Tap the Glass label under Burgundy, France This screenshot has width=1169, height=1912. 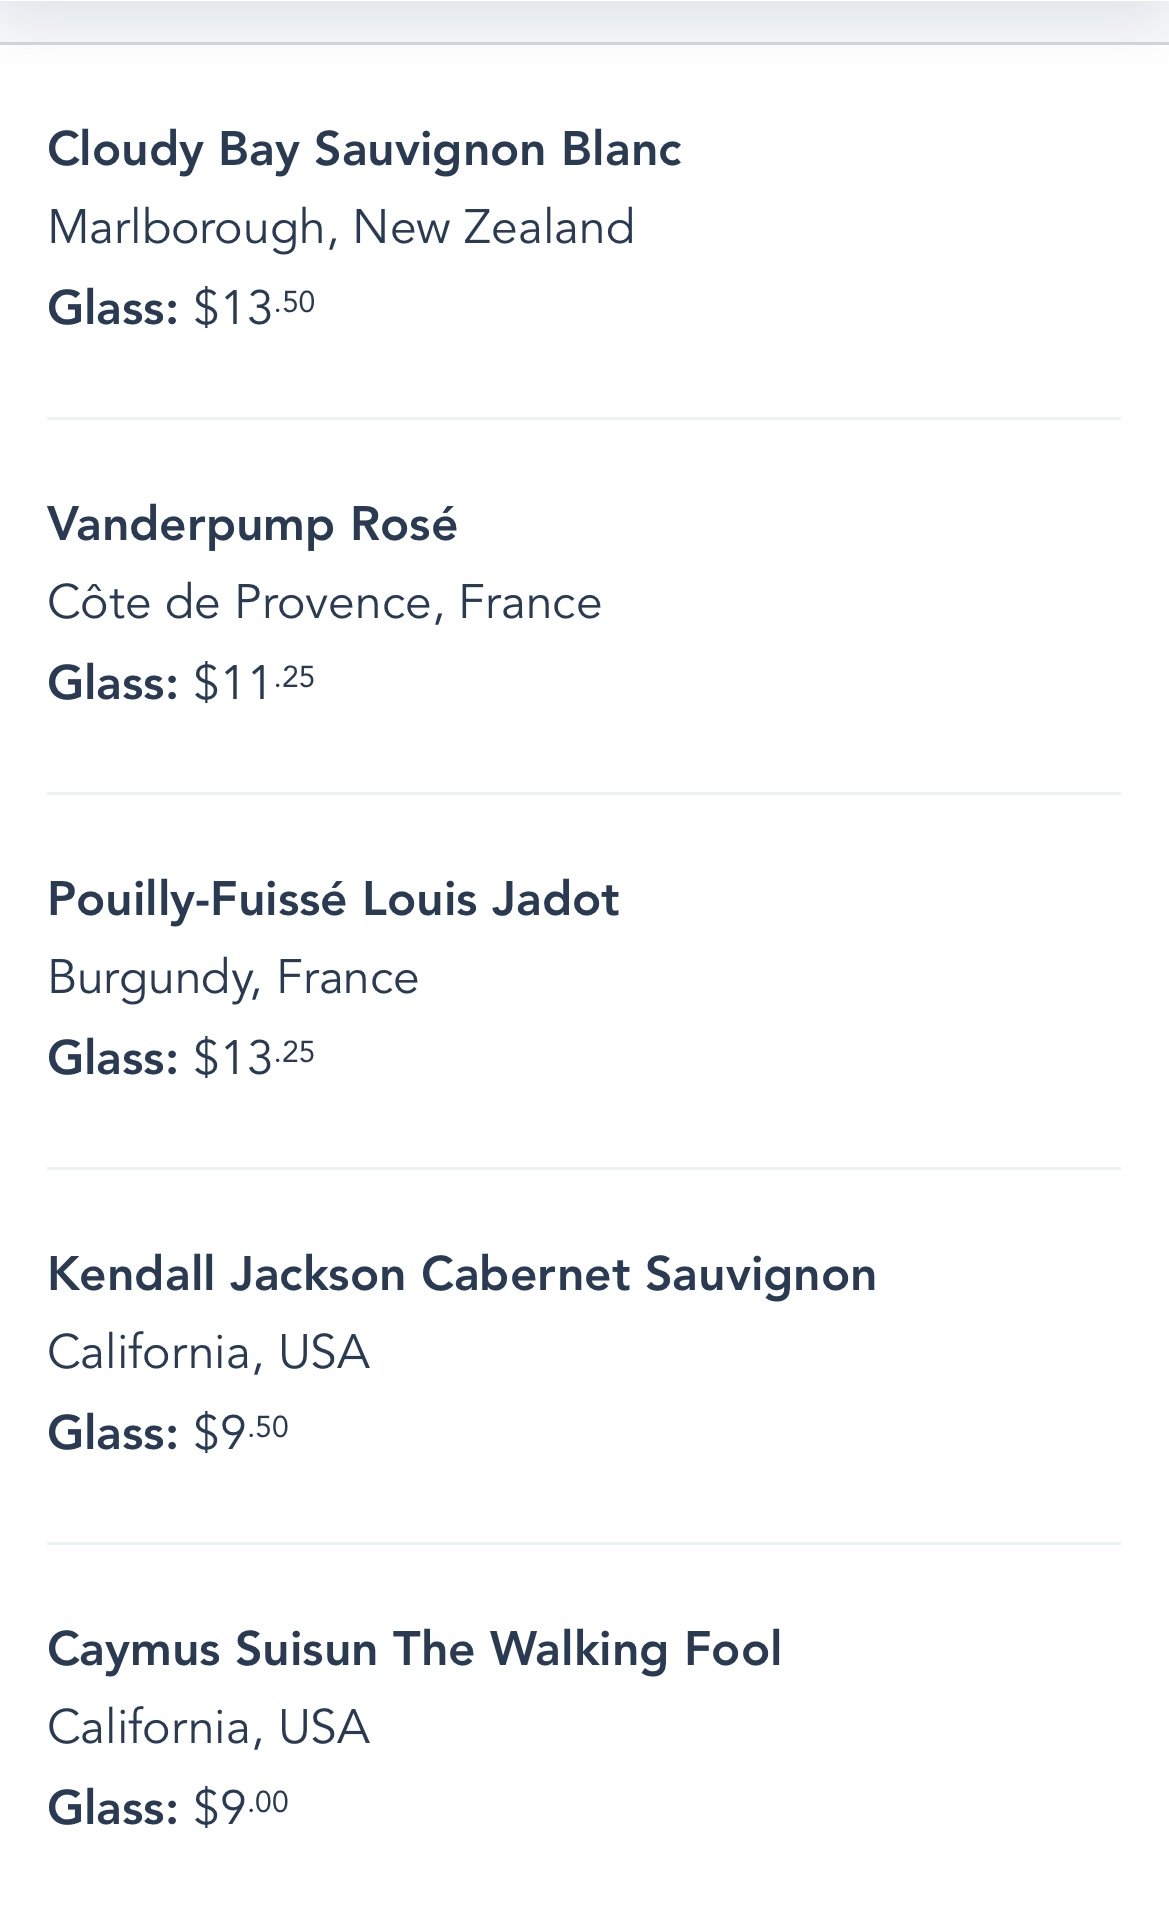[112, 1058]
